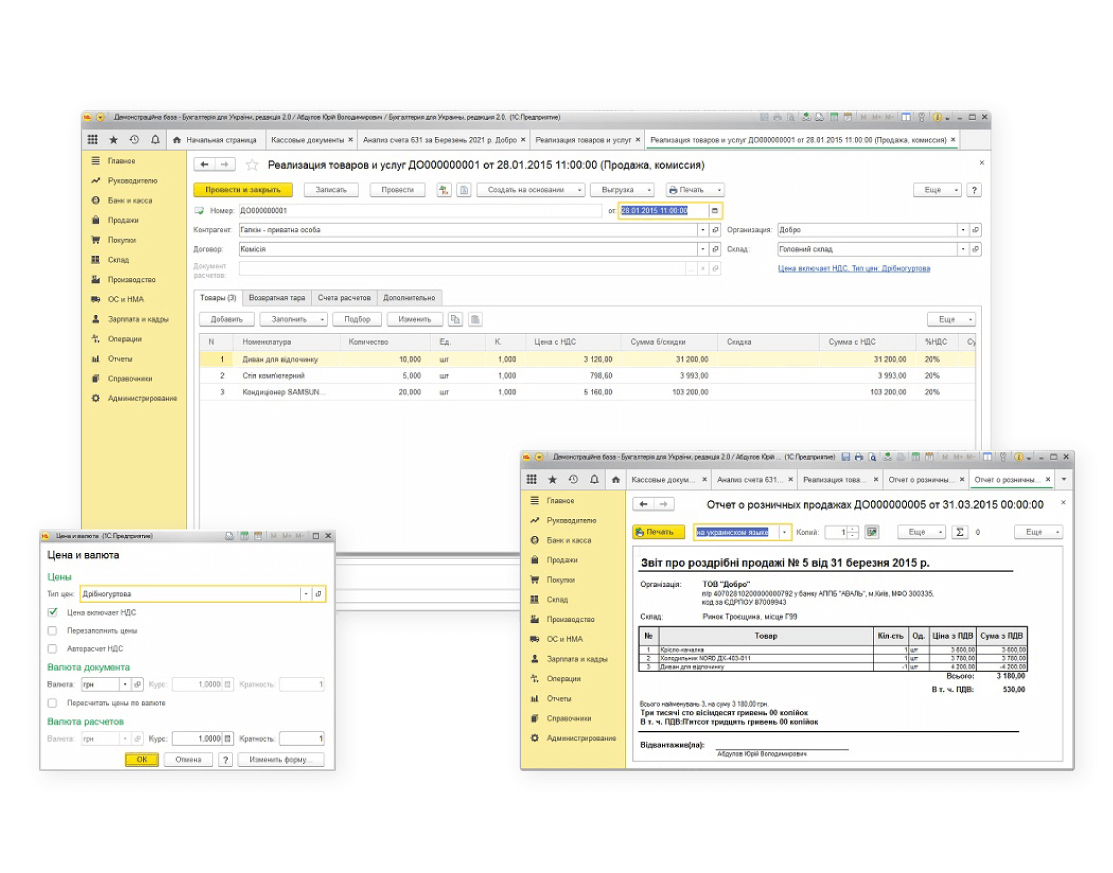
Task: Tick the Авторасчет НДС checkbox
Action: pos(53,649)
